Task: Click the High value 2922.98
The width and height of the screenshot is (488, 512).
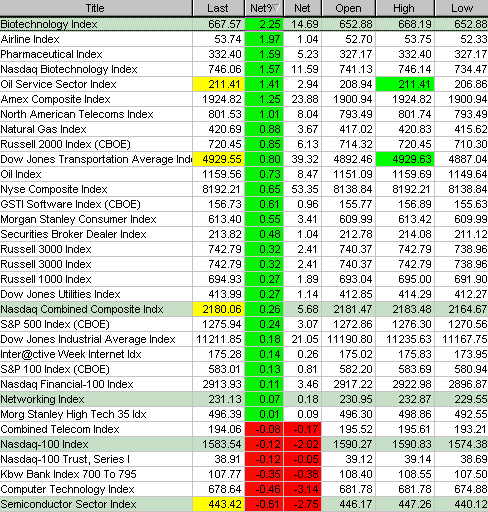Action: (x=405, y=384)
